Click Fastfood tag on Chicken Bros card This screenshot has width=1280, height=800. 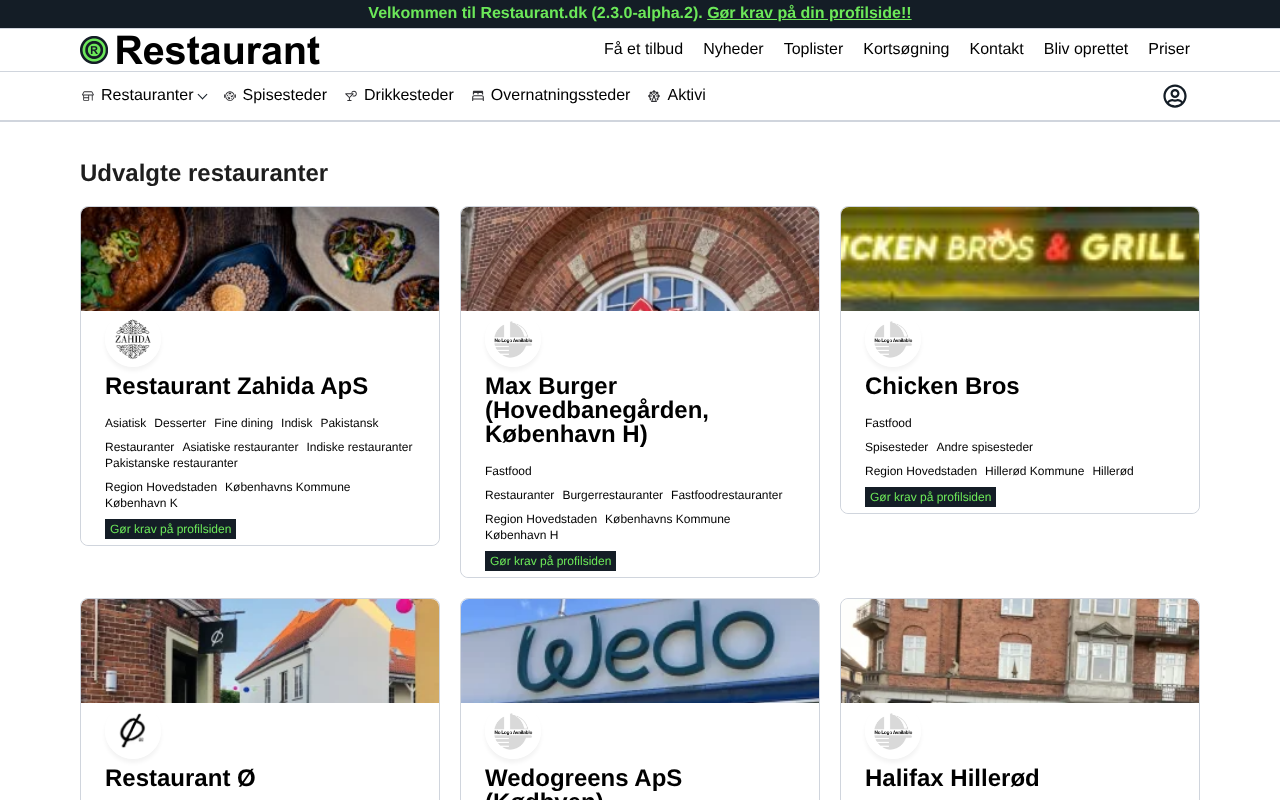click(888, 423)
